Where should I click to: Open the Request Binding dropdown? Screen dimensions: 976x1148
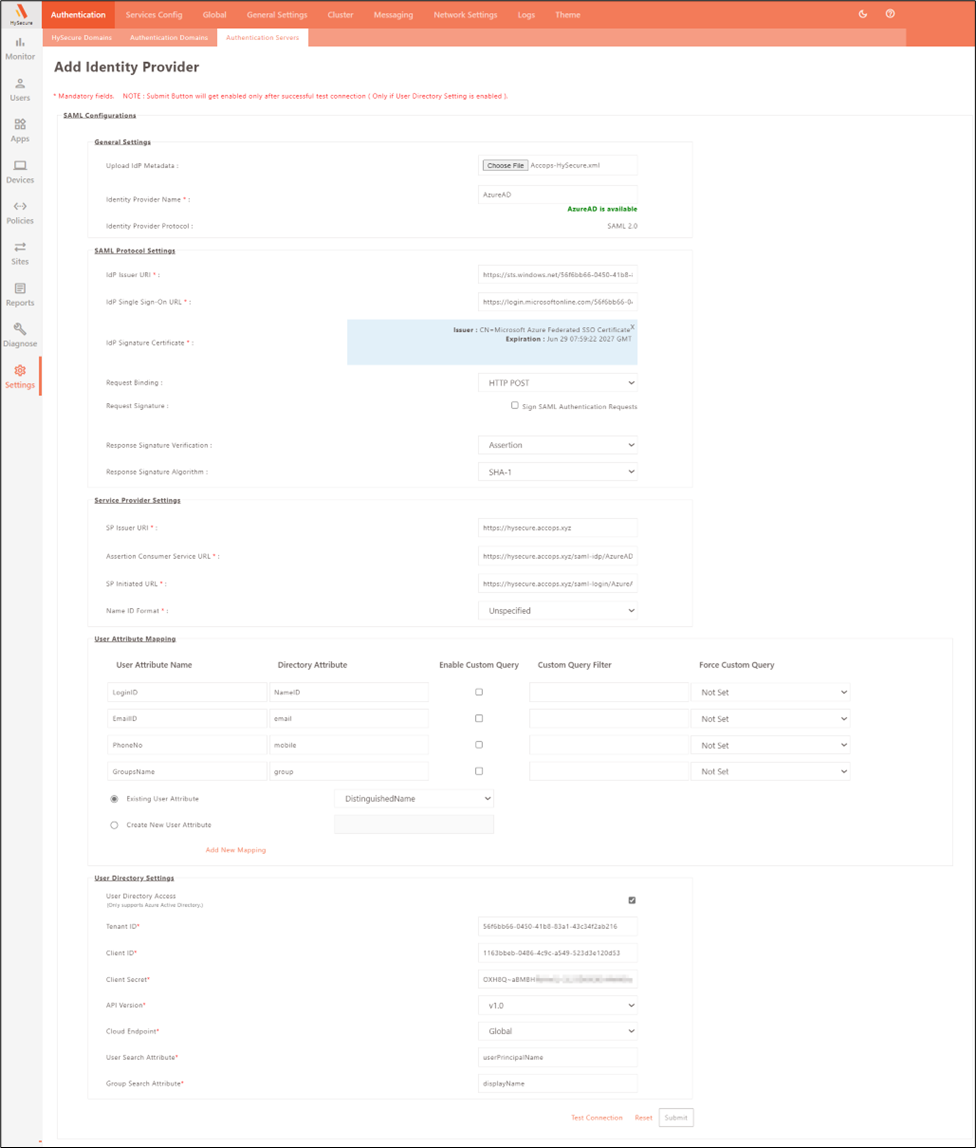coord(557,383)
